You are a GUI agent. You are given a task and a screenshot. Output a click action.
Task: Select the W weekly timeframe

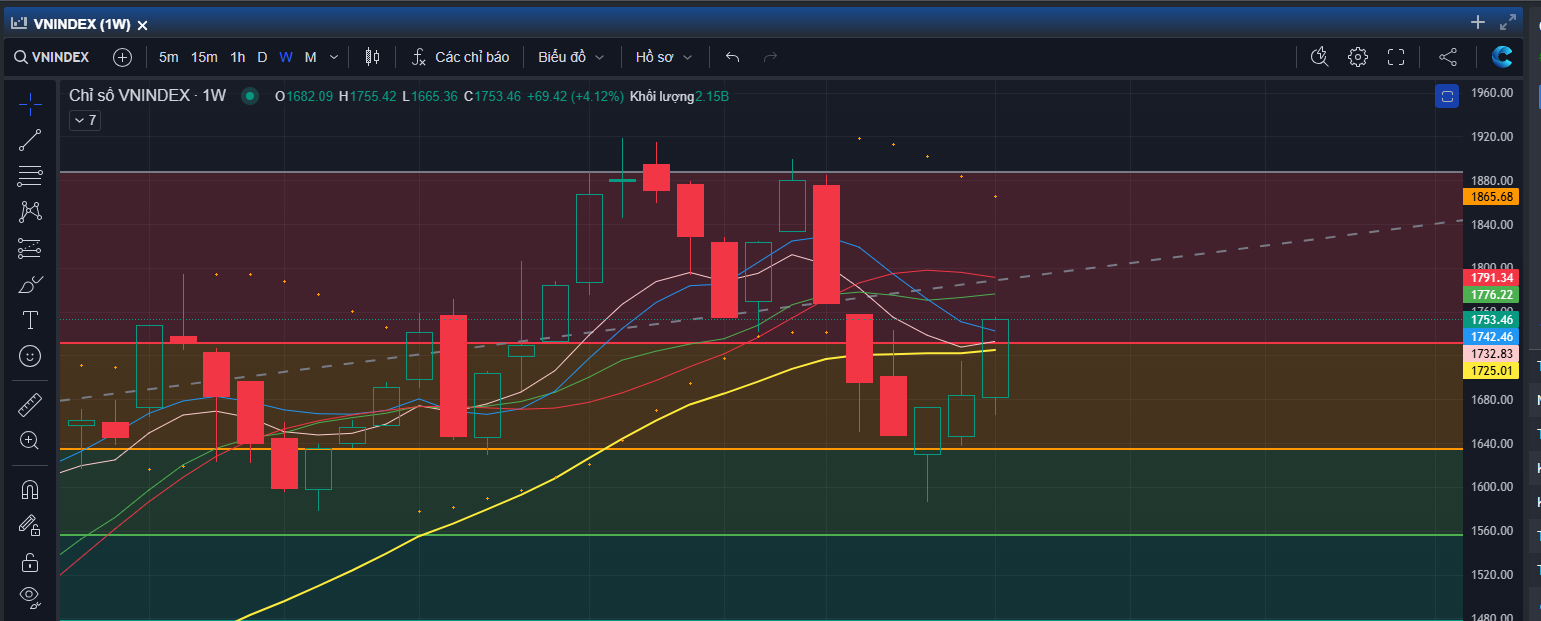tap(286, 57)
